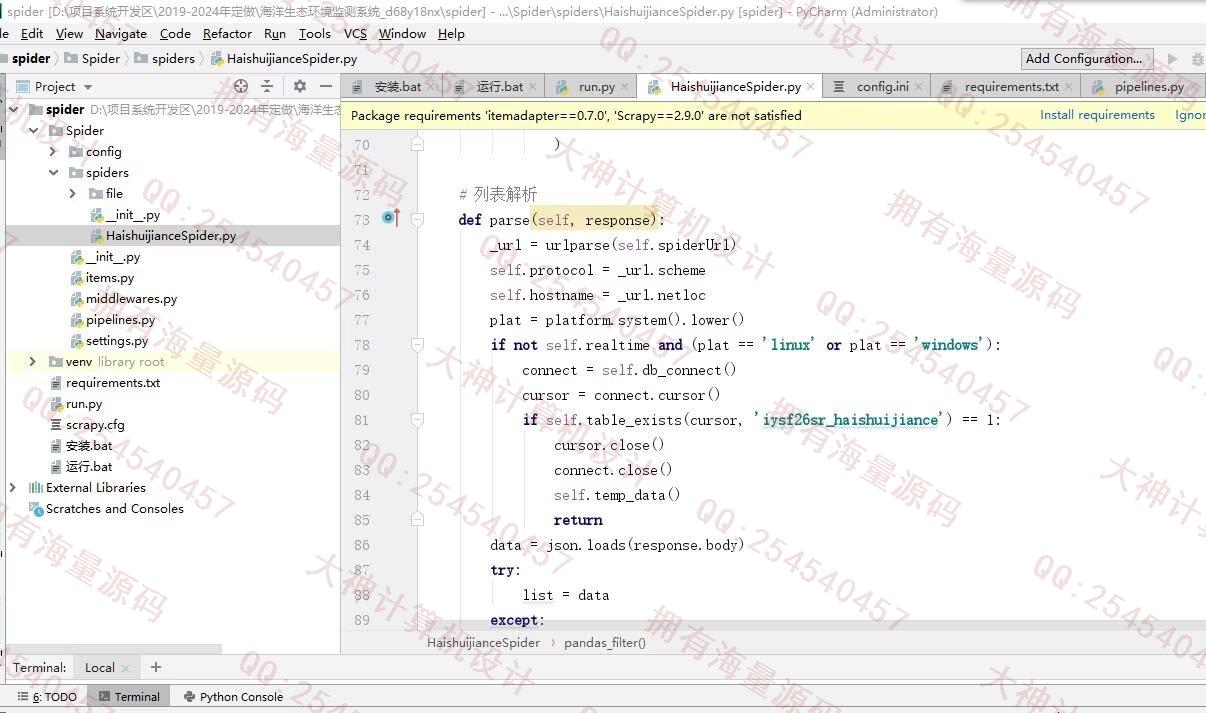Click Add Configuration button
Viewport: 1206px width, 713px height.
pos(1087,59)
